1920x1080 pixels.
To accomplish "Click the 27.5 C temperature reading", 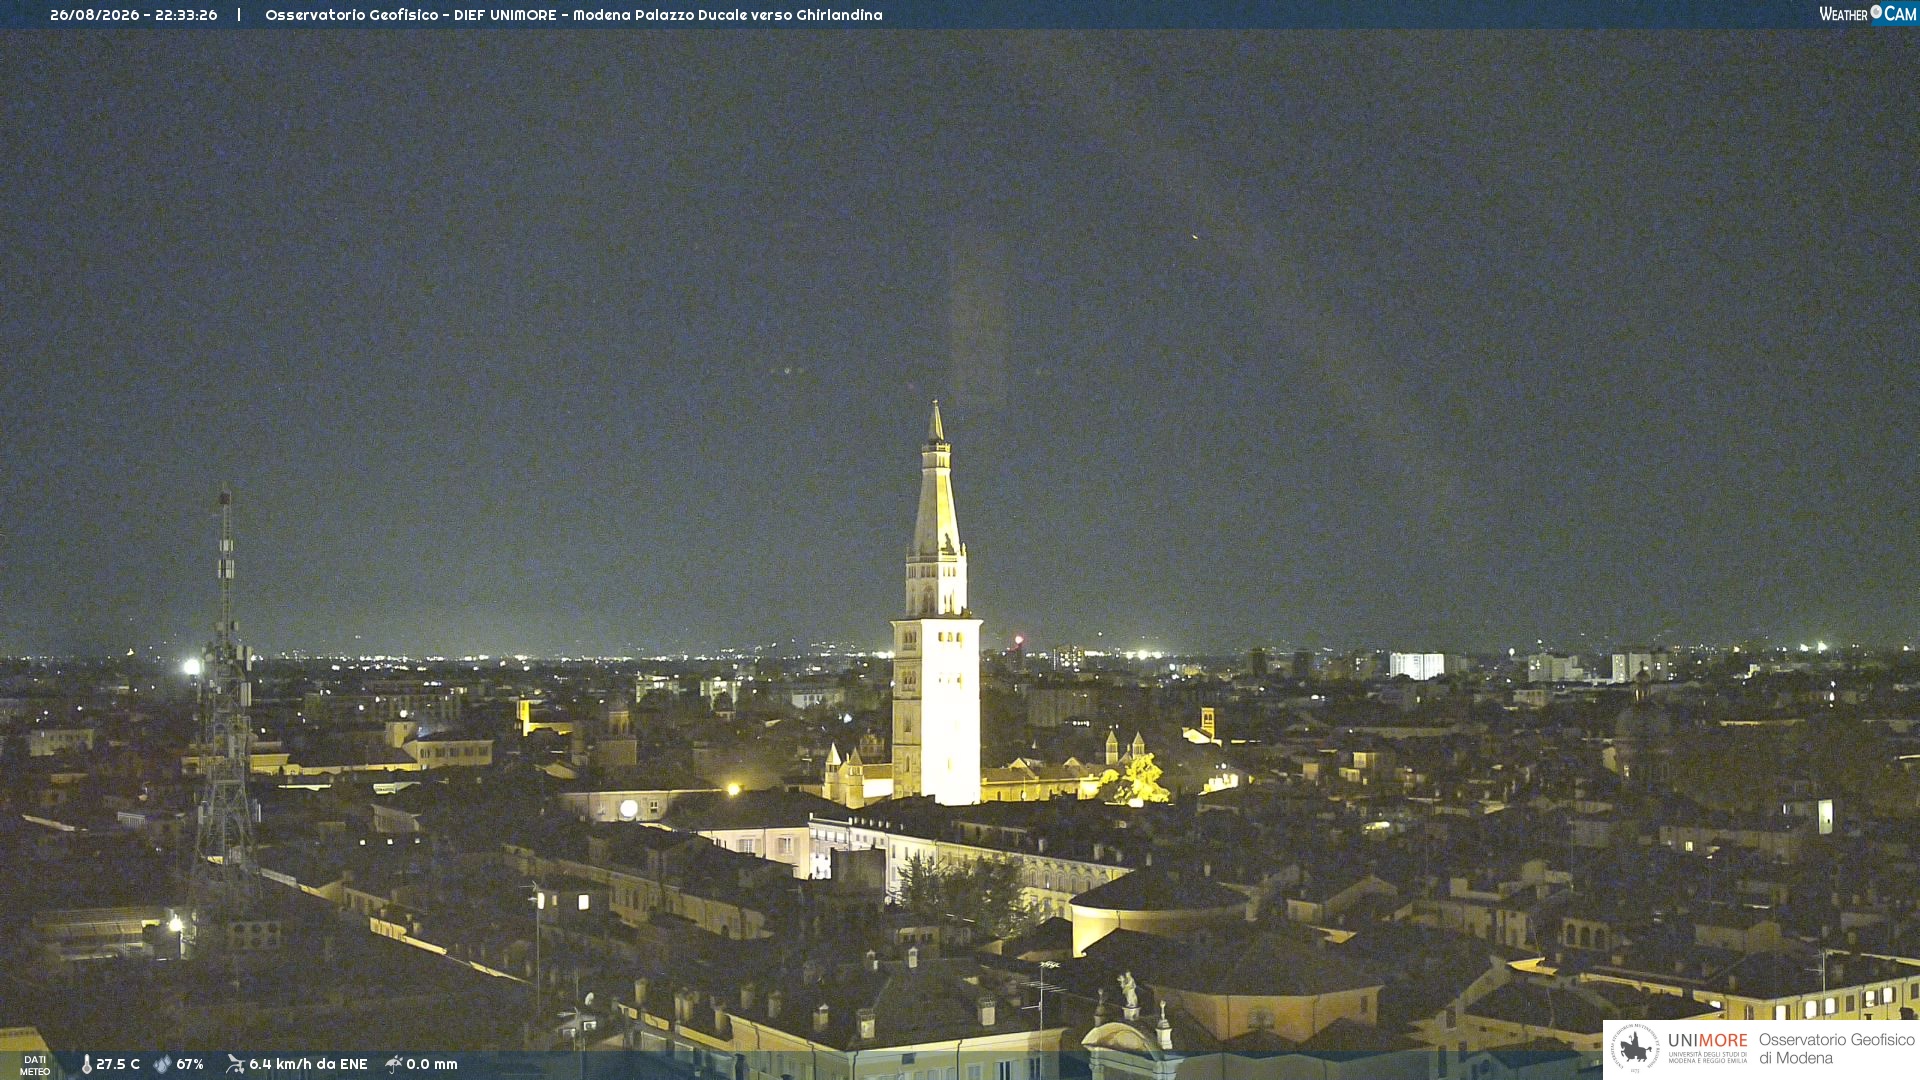I will [118, 1064].
